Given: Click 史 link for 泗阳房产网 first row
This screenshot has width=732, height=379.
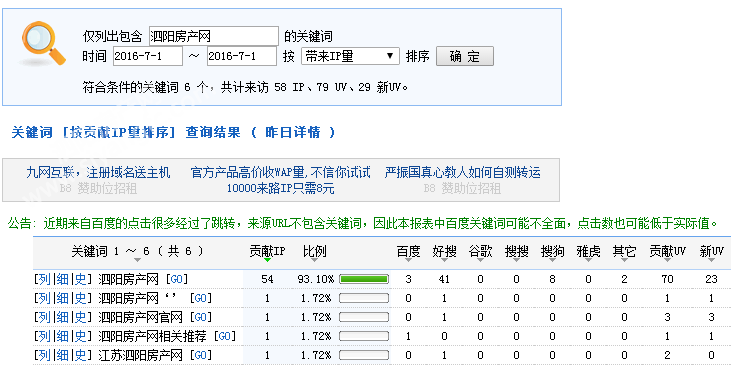Looking at the screenshot, I should [x=81, y=280].
